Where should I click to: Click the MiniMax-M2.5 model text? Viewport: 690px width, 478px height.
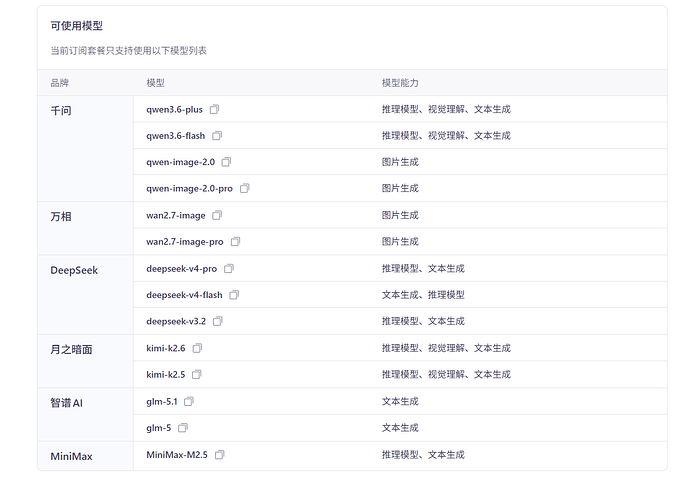(x=177, y=455)
